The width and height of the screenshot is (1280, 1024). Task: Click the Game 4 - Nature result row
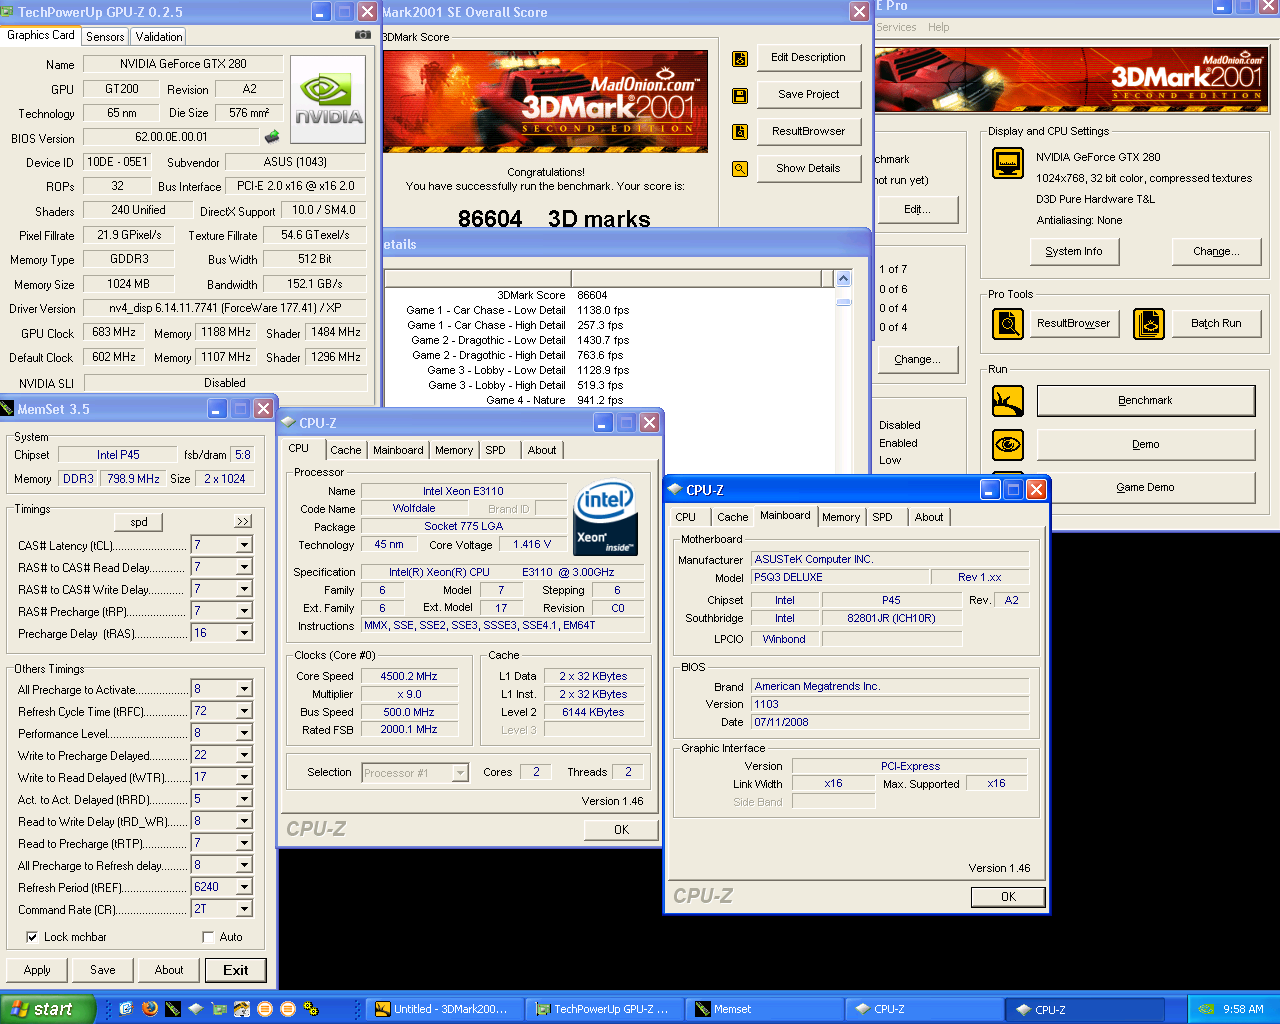pyautogui.click(x=610, y=400)
